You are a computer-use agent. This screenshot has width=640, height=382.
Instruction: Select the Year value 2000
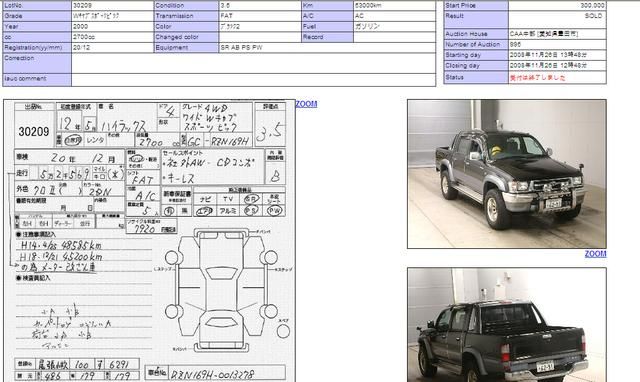(80, 27)
